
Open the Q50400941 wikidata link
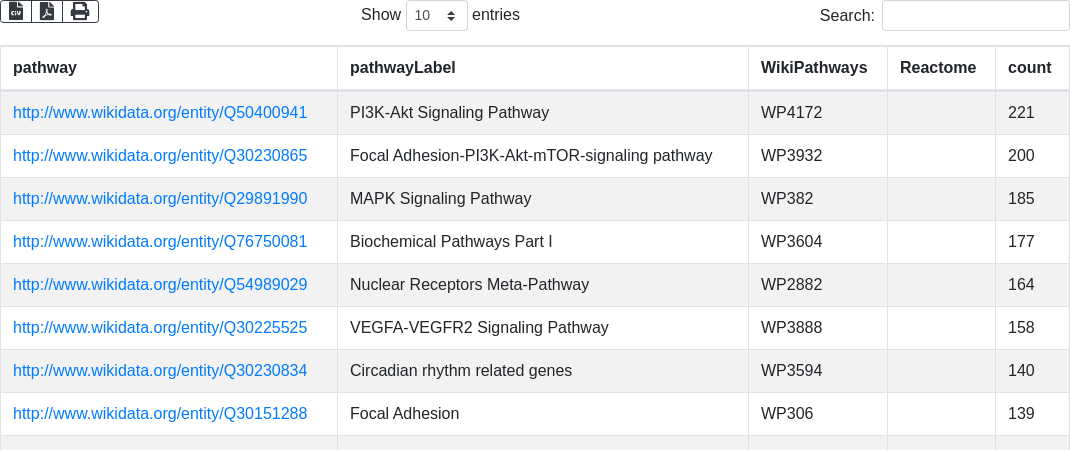160,113
